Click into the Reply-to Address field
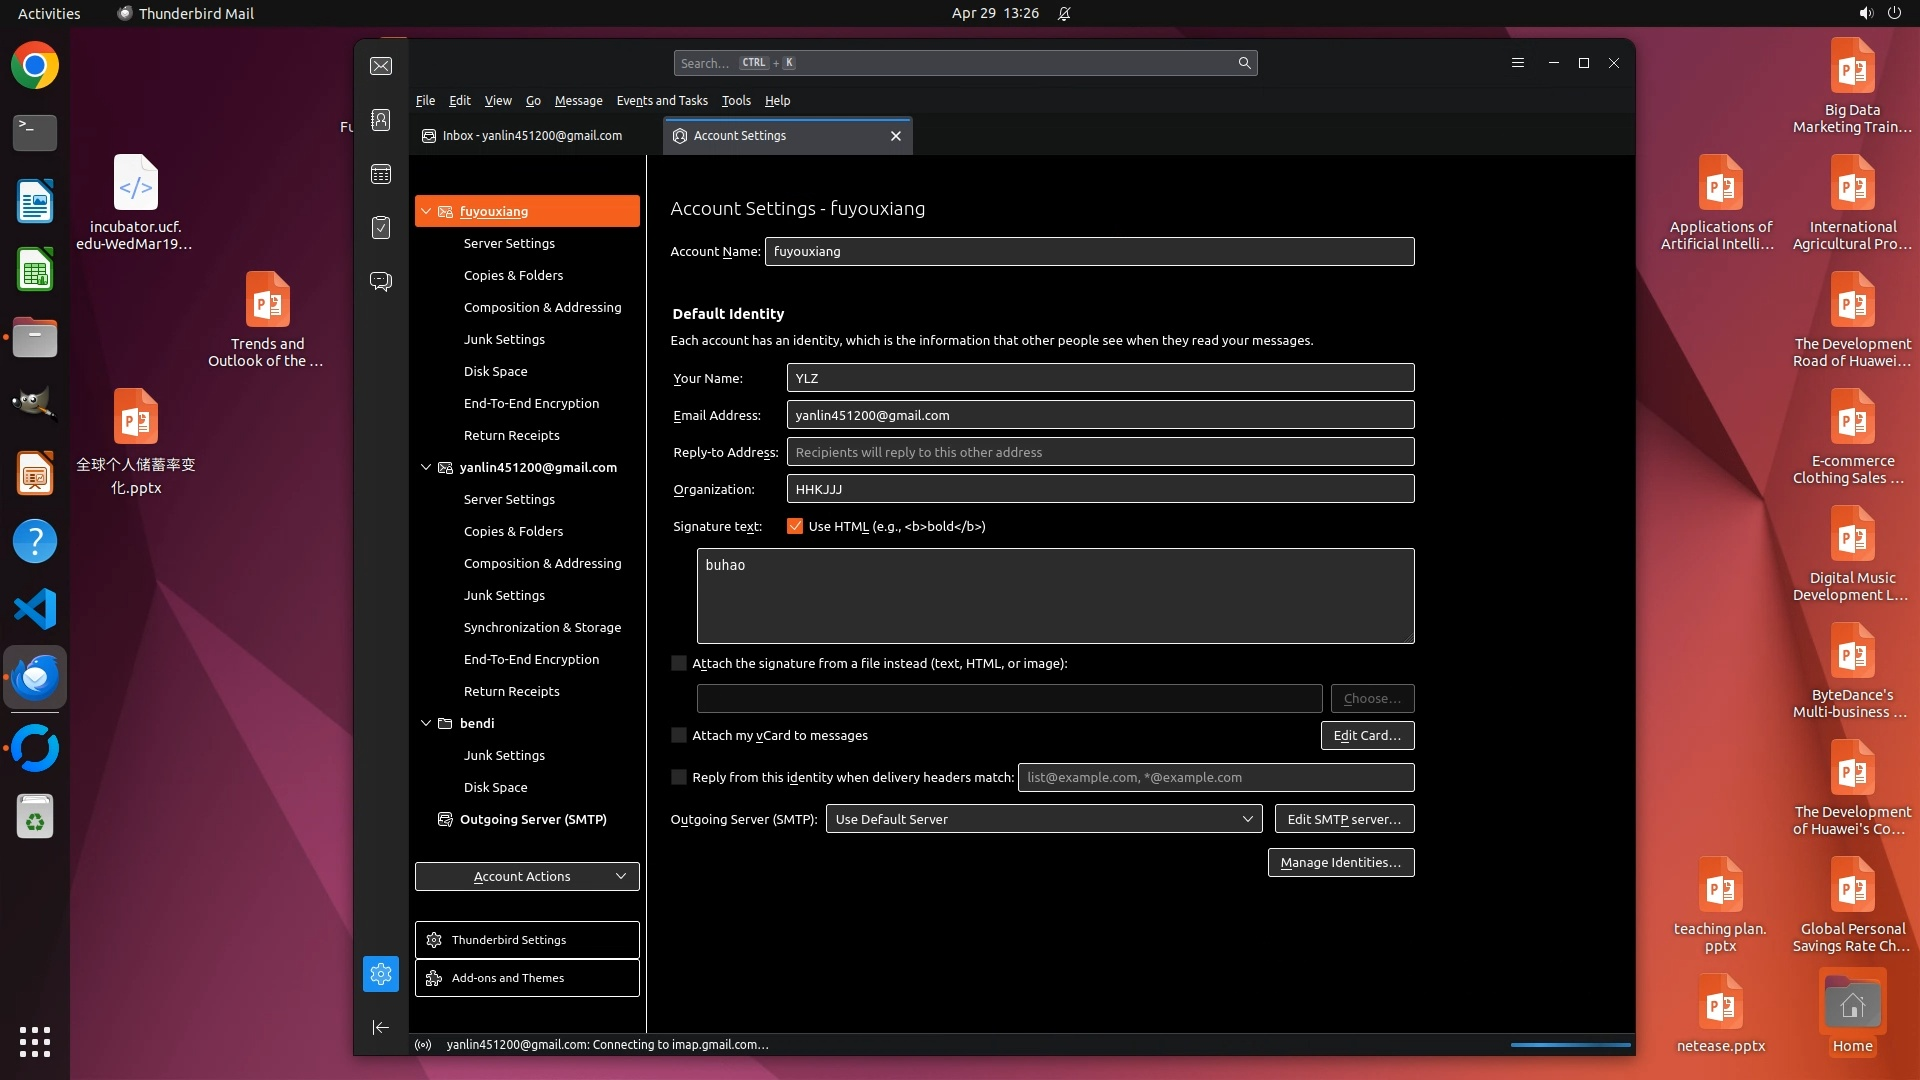1920x1080 pixels. click(1100, 452)
